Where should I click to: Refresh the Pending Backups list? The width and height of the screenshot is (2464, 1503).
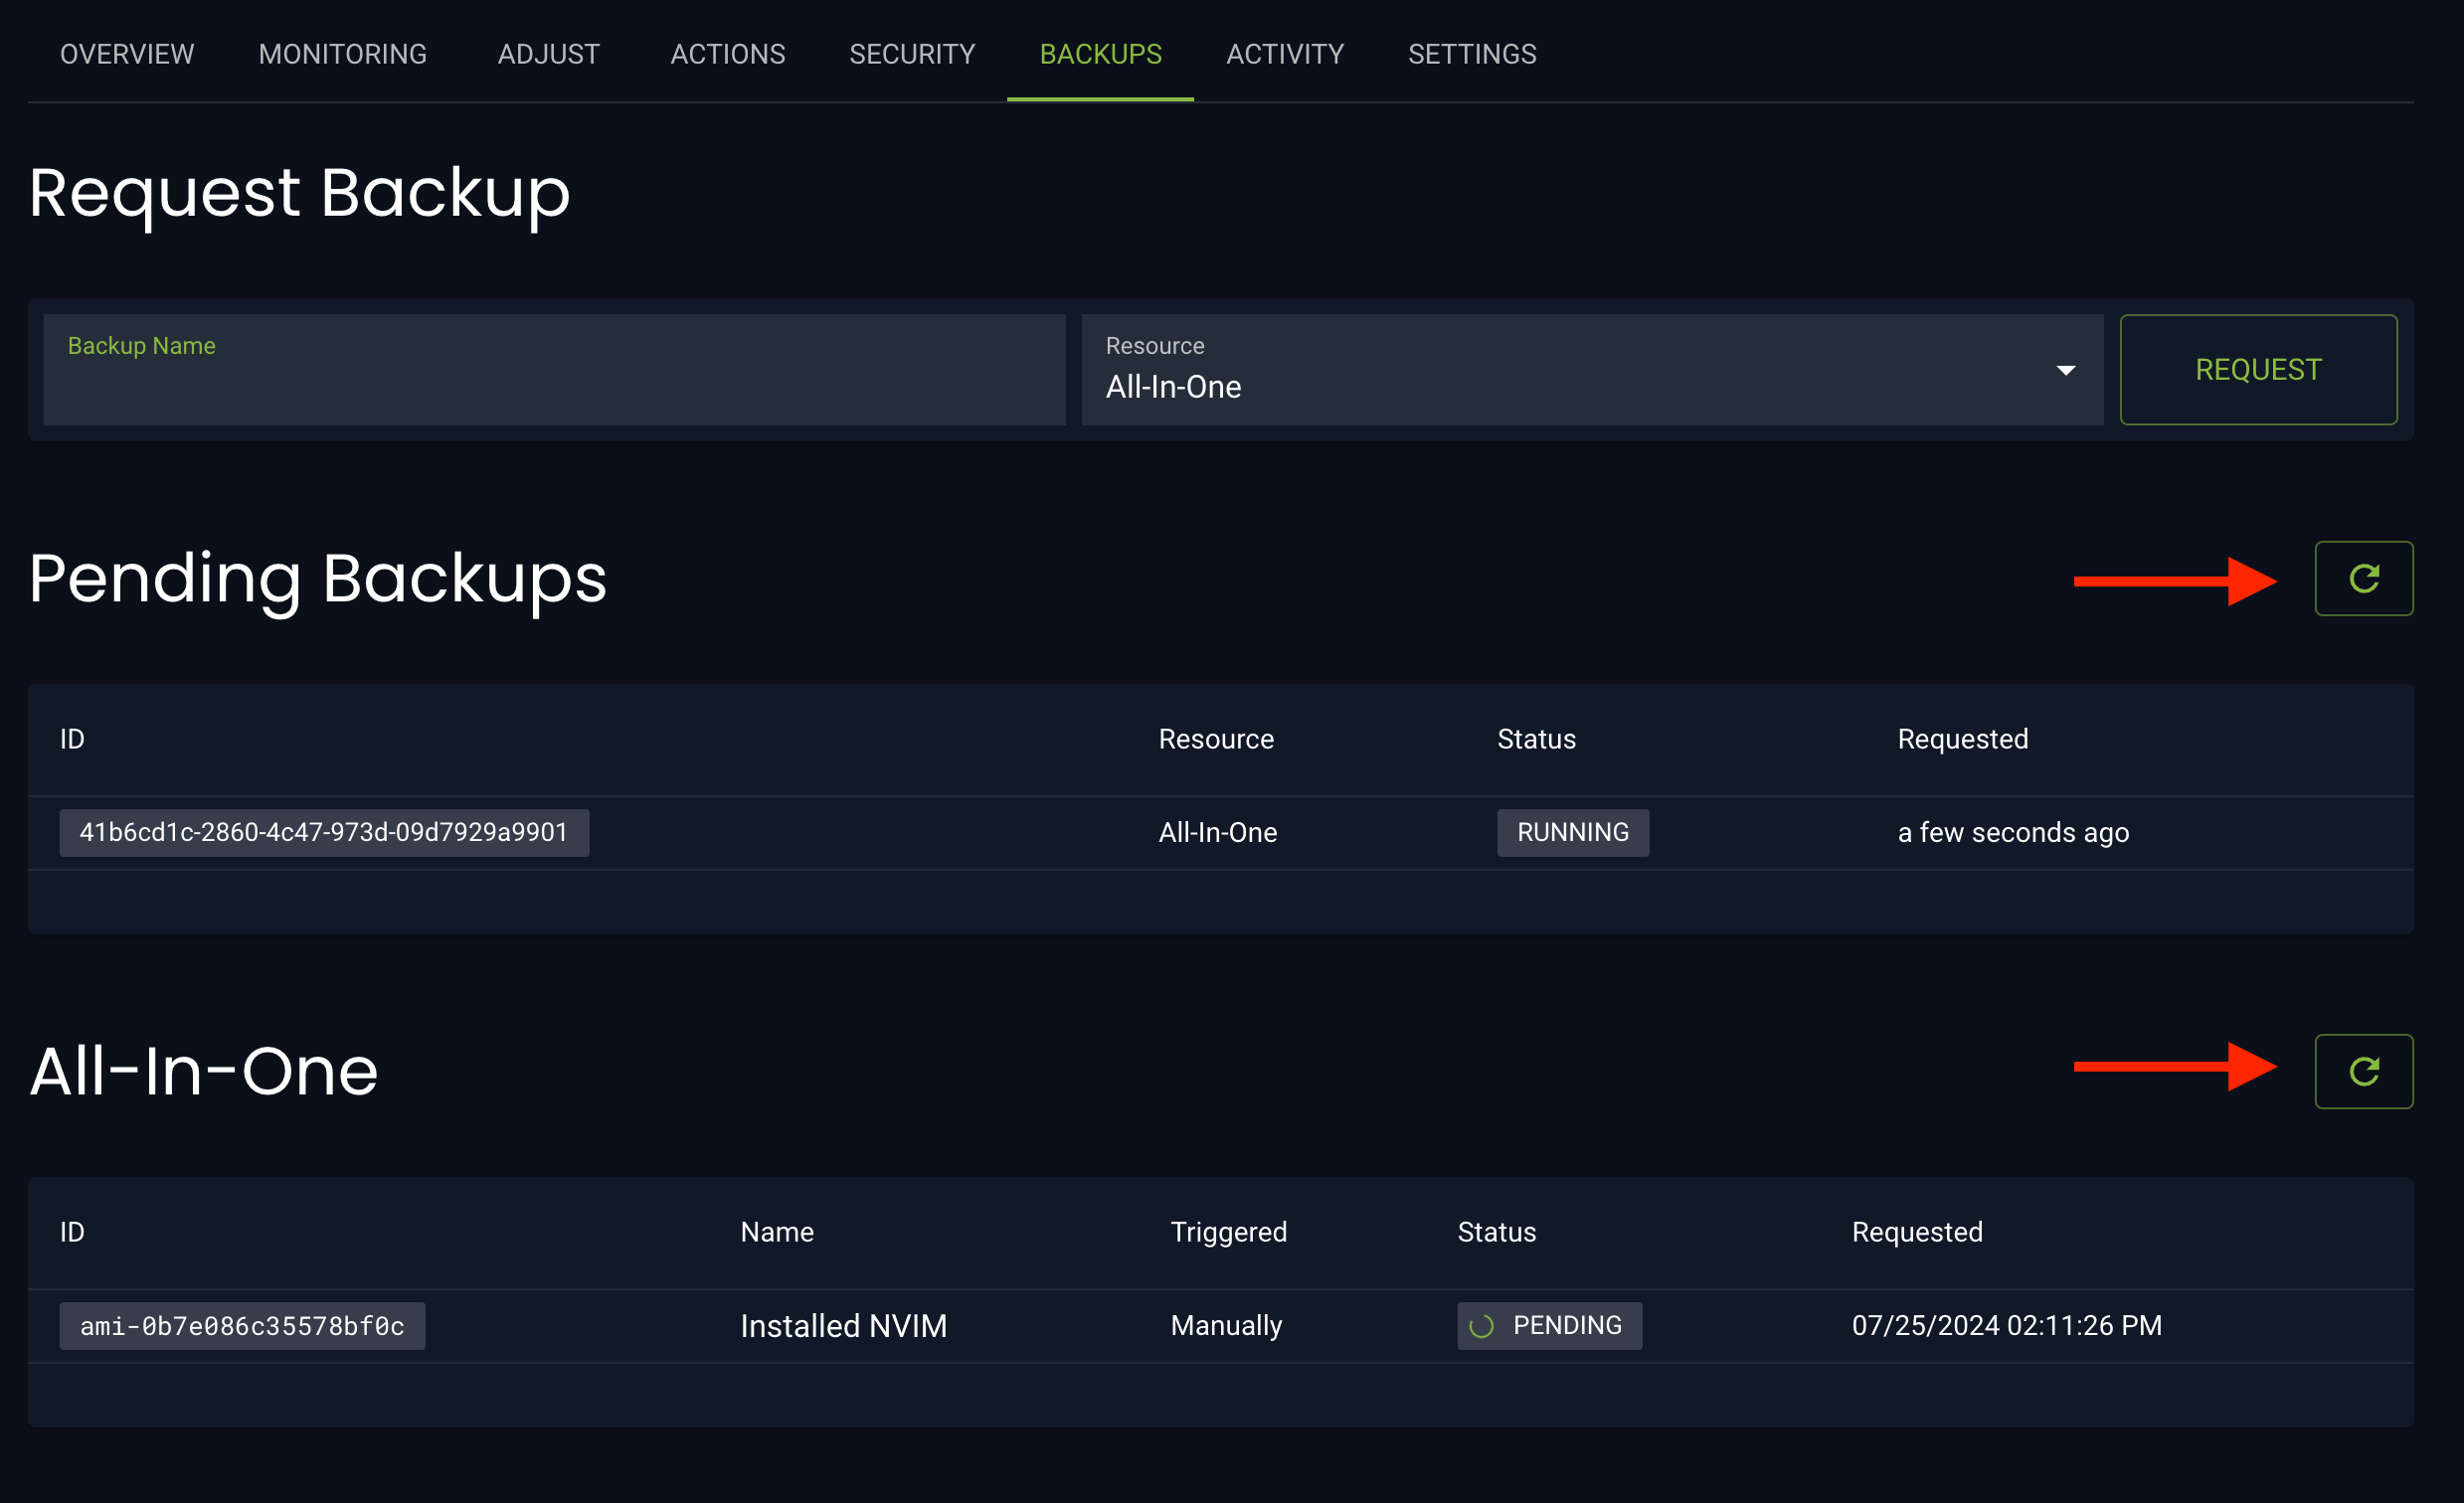(x=2363, y=579)
